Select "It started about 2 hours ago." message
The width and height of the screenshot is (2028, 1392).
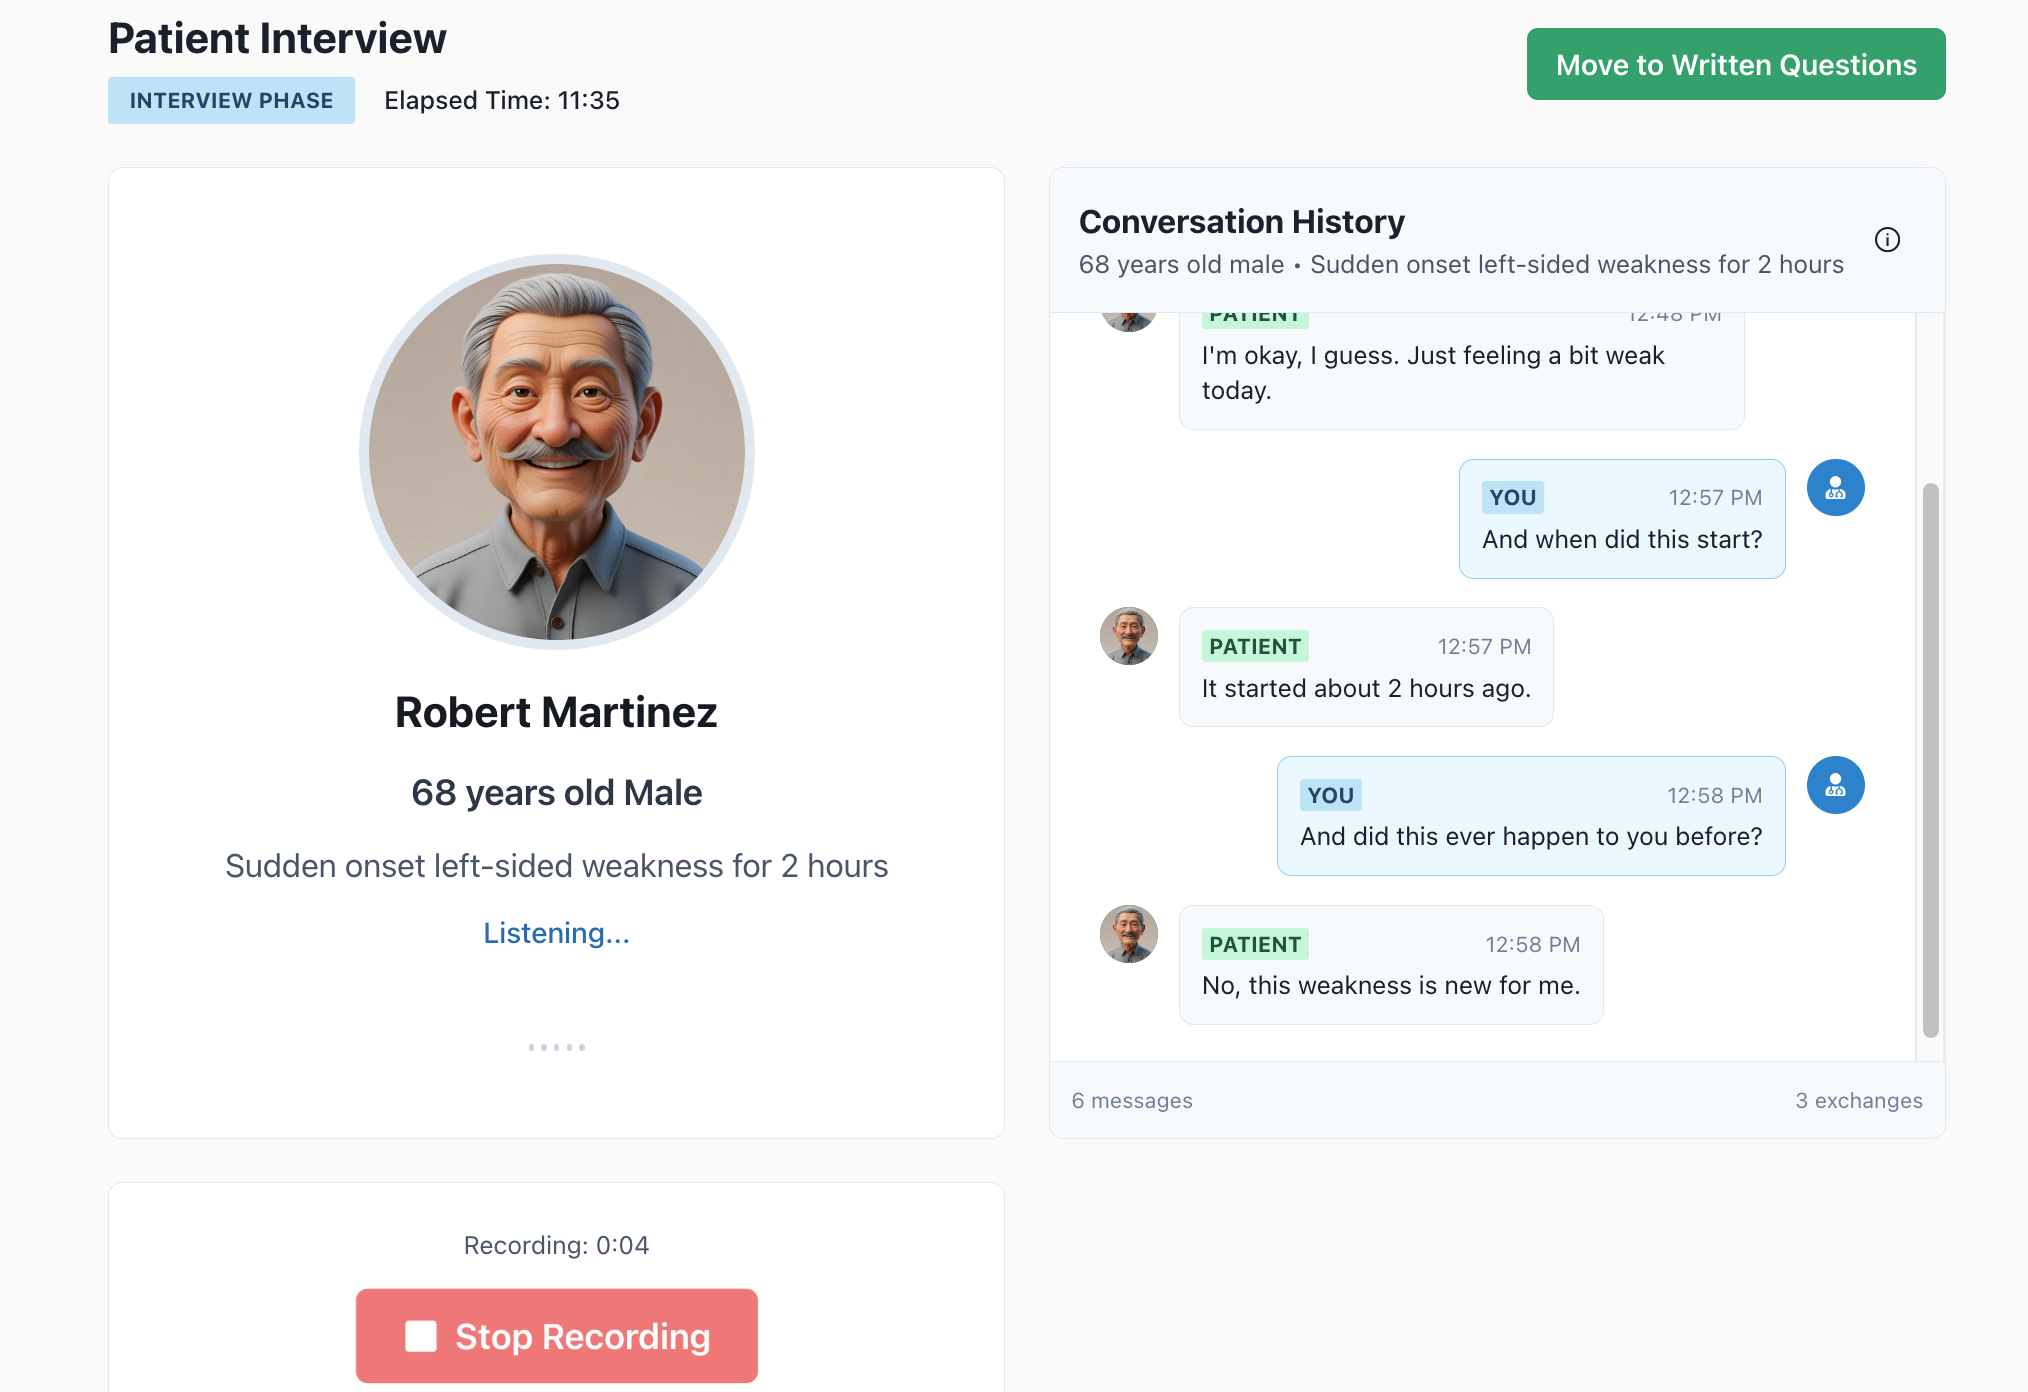[x=1366, y=667]
